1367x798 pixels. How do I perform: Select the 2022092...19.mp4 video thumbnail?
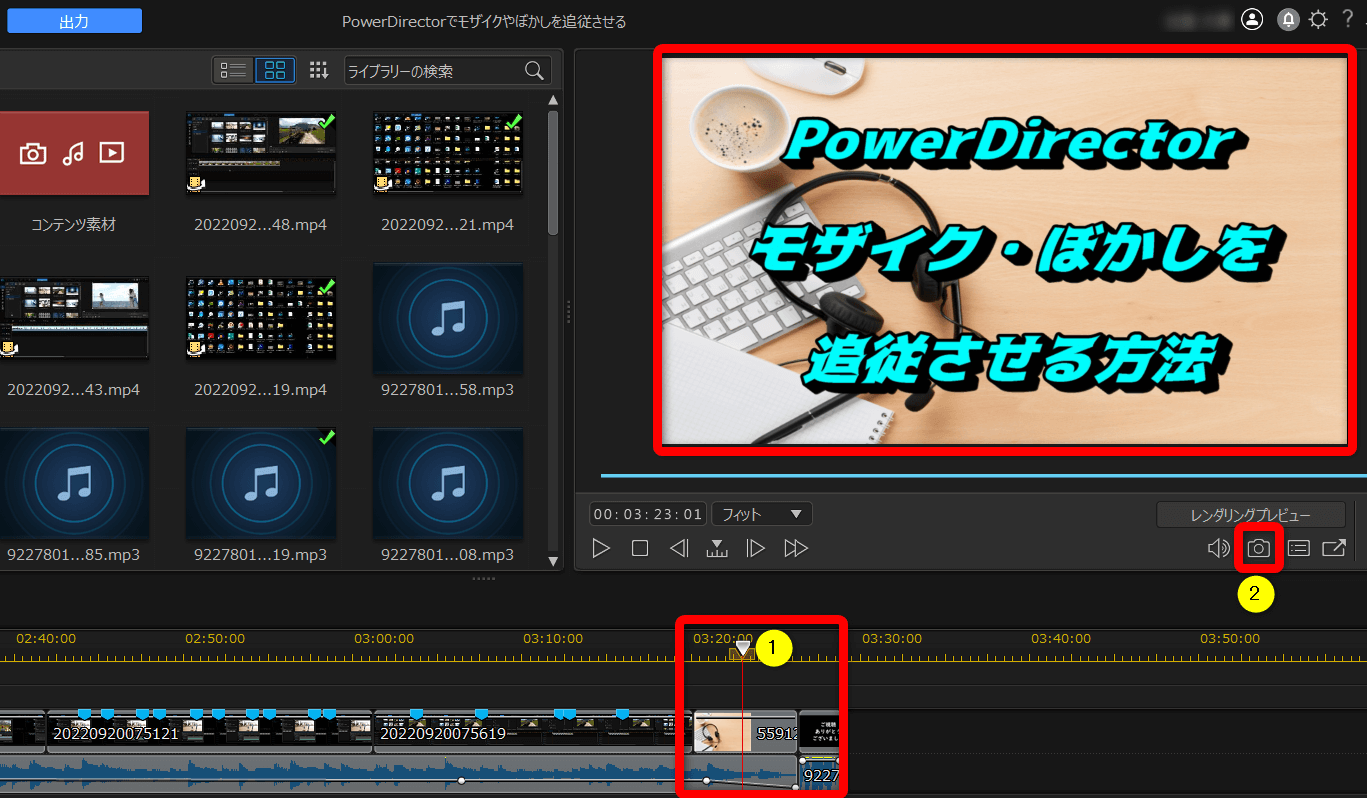(261, 318)
